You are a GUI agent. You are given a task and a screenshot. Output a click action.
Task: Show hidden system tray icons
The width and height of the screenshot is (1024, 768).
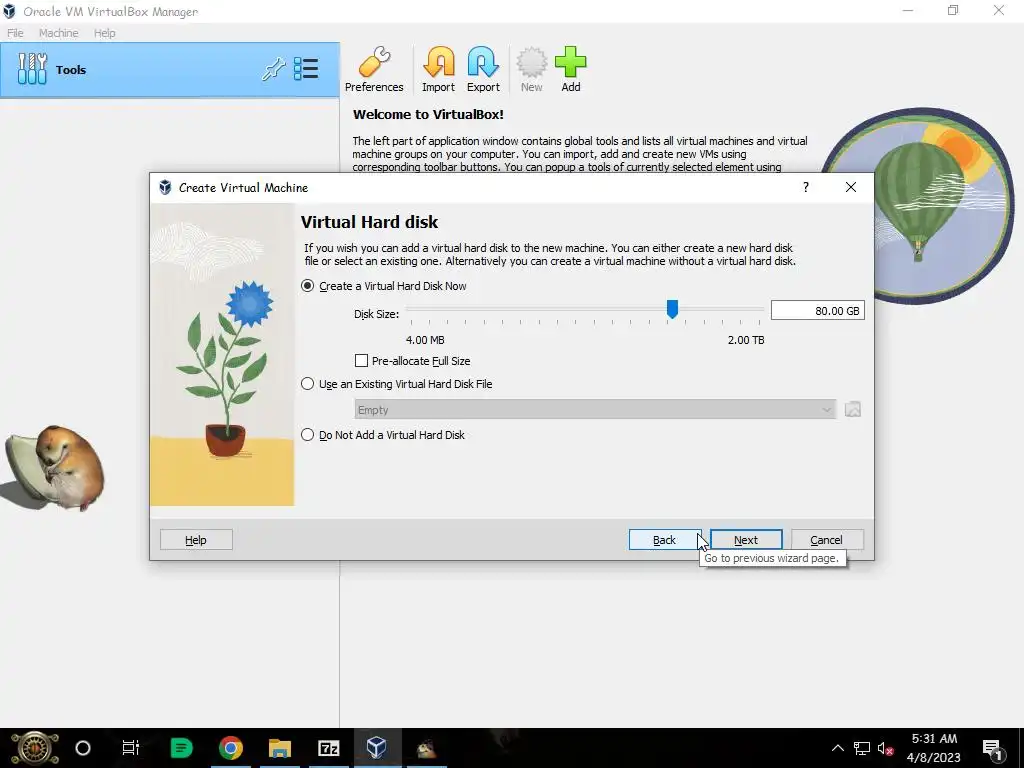(837, 748)
